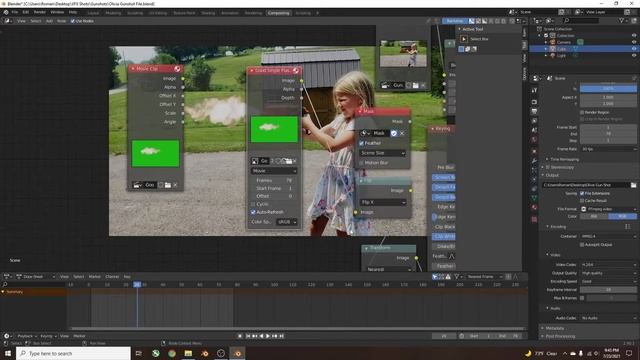The height and width of the screenshot is (360, 640).
Task: Select the RGB color mode button
Action: point(622,216)
